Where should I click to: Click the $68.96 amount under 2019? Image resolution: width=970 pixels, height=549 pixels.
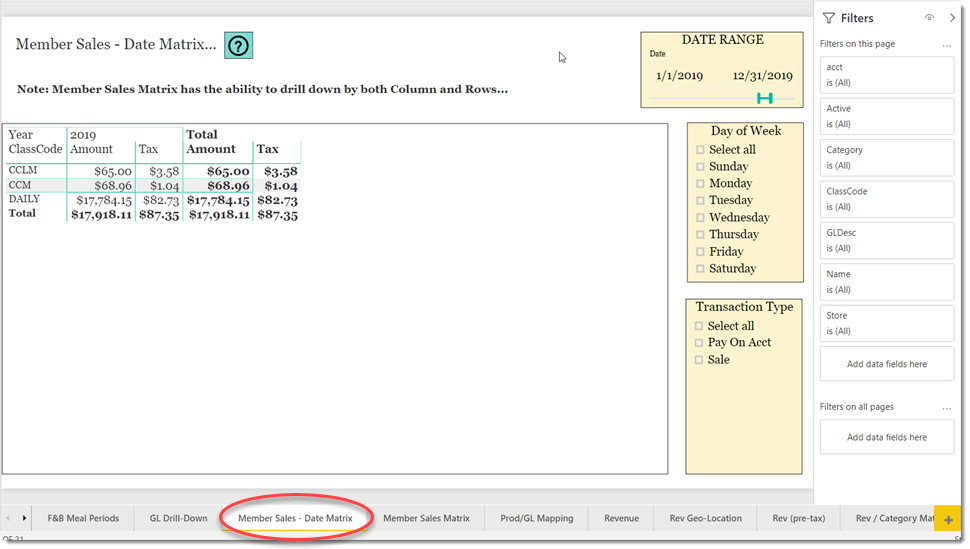(x=113, y=186)
